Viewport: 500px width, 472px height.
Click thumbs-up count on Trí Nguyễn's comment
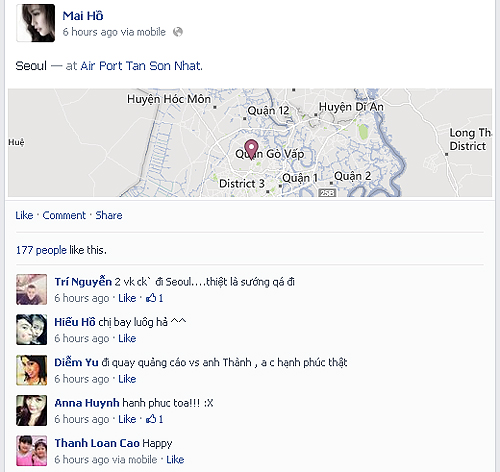(155, 298)
